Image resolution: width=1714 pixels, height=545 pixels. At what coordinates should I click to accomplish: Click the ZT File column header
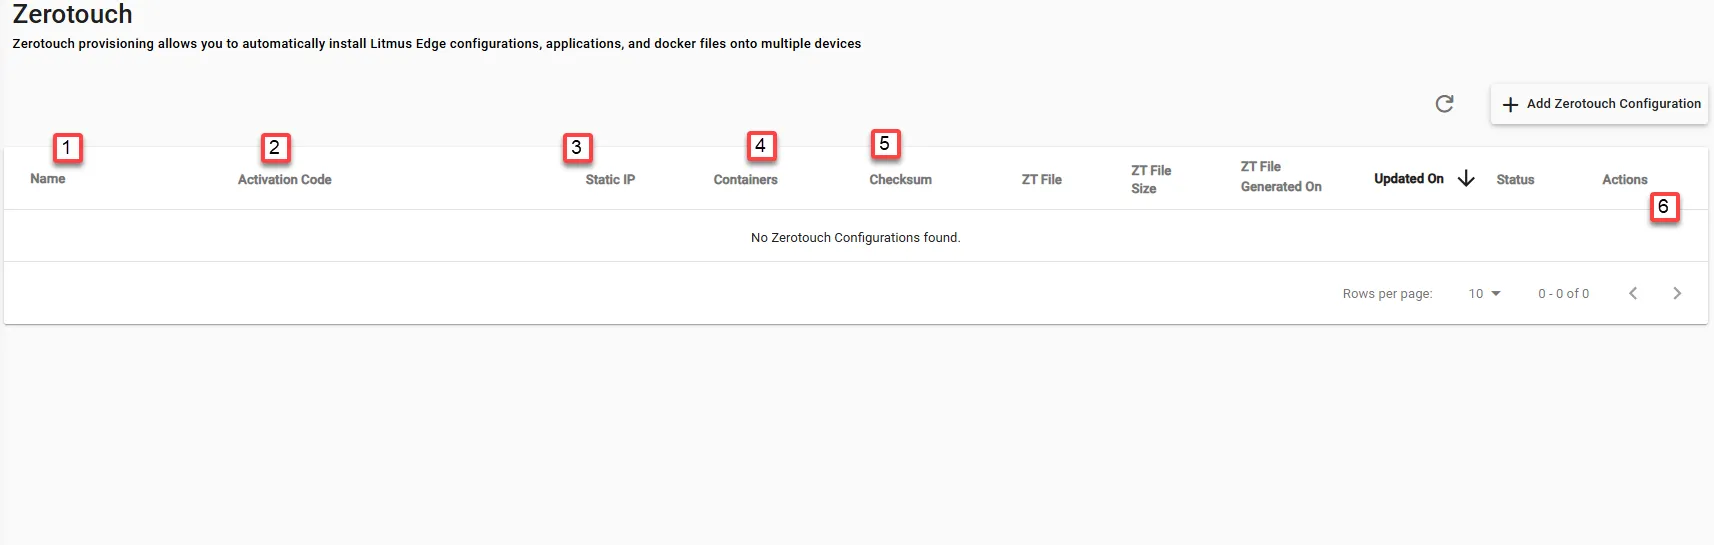(1041, 179)
